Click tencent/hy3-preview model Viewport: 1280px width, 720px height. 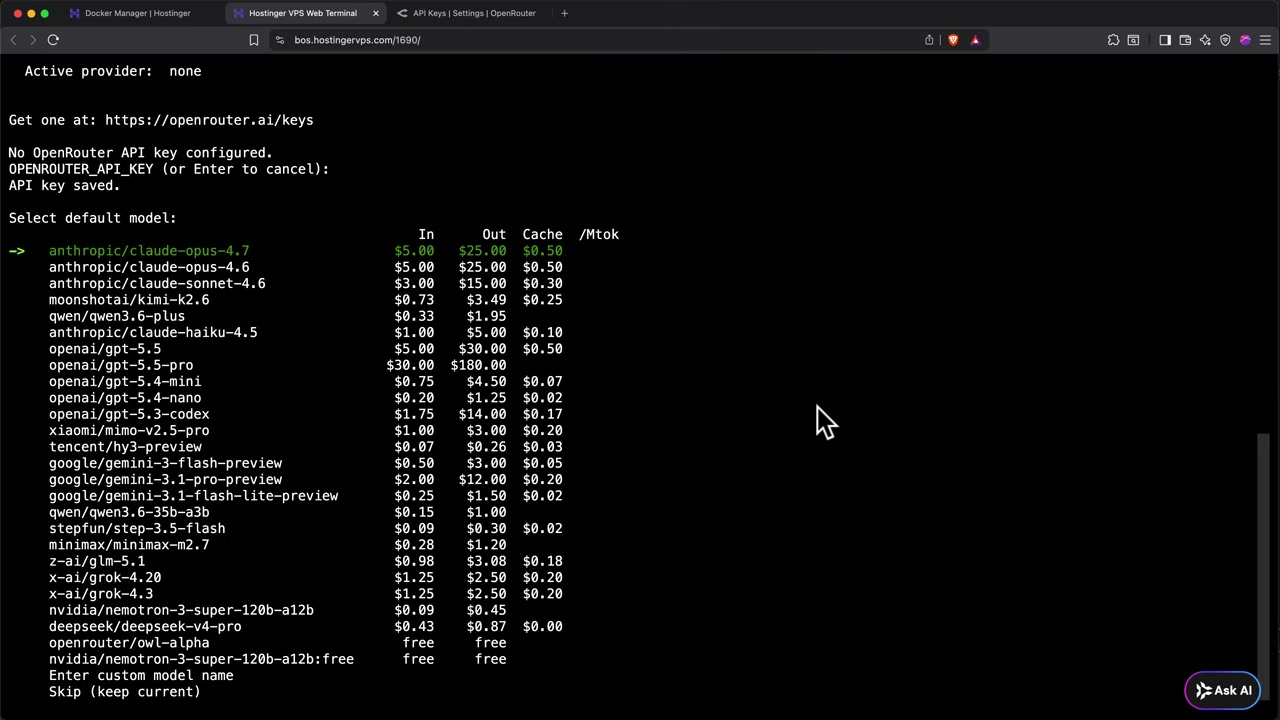(x=125, y=447)
